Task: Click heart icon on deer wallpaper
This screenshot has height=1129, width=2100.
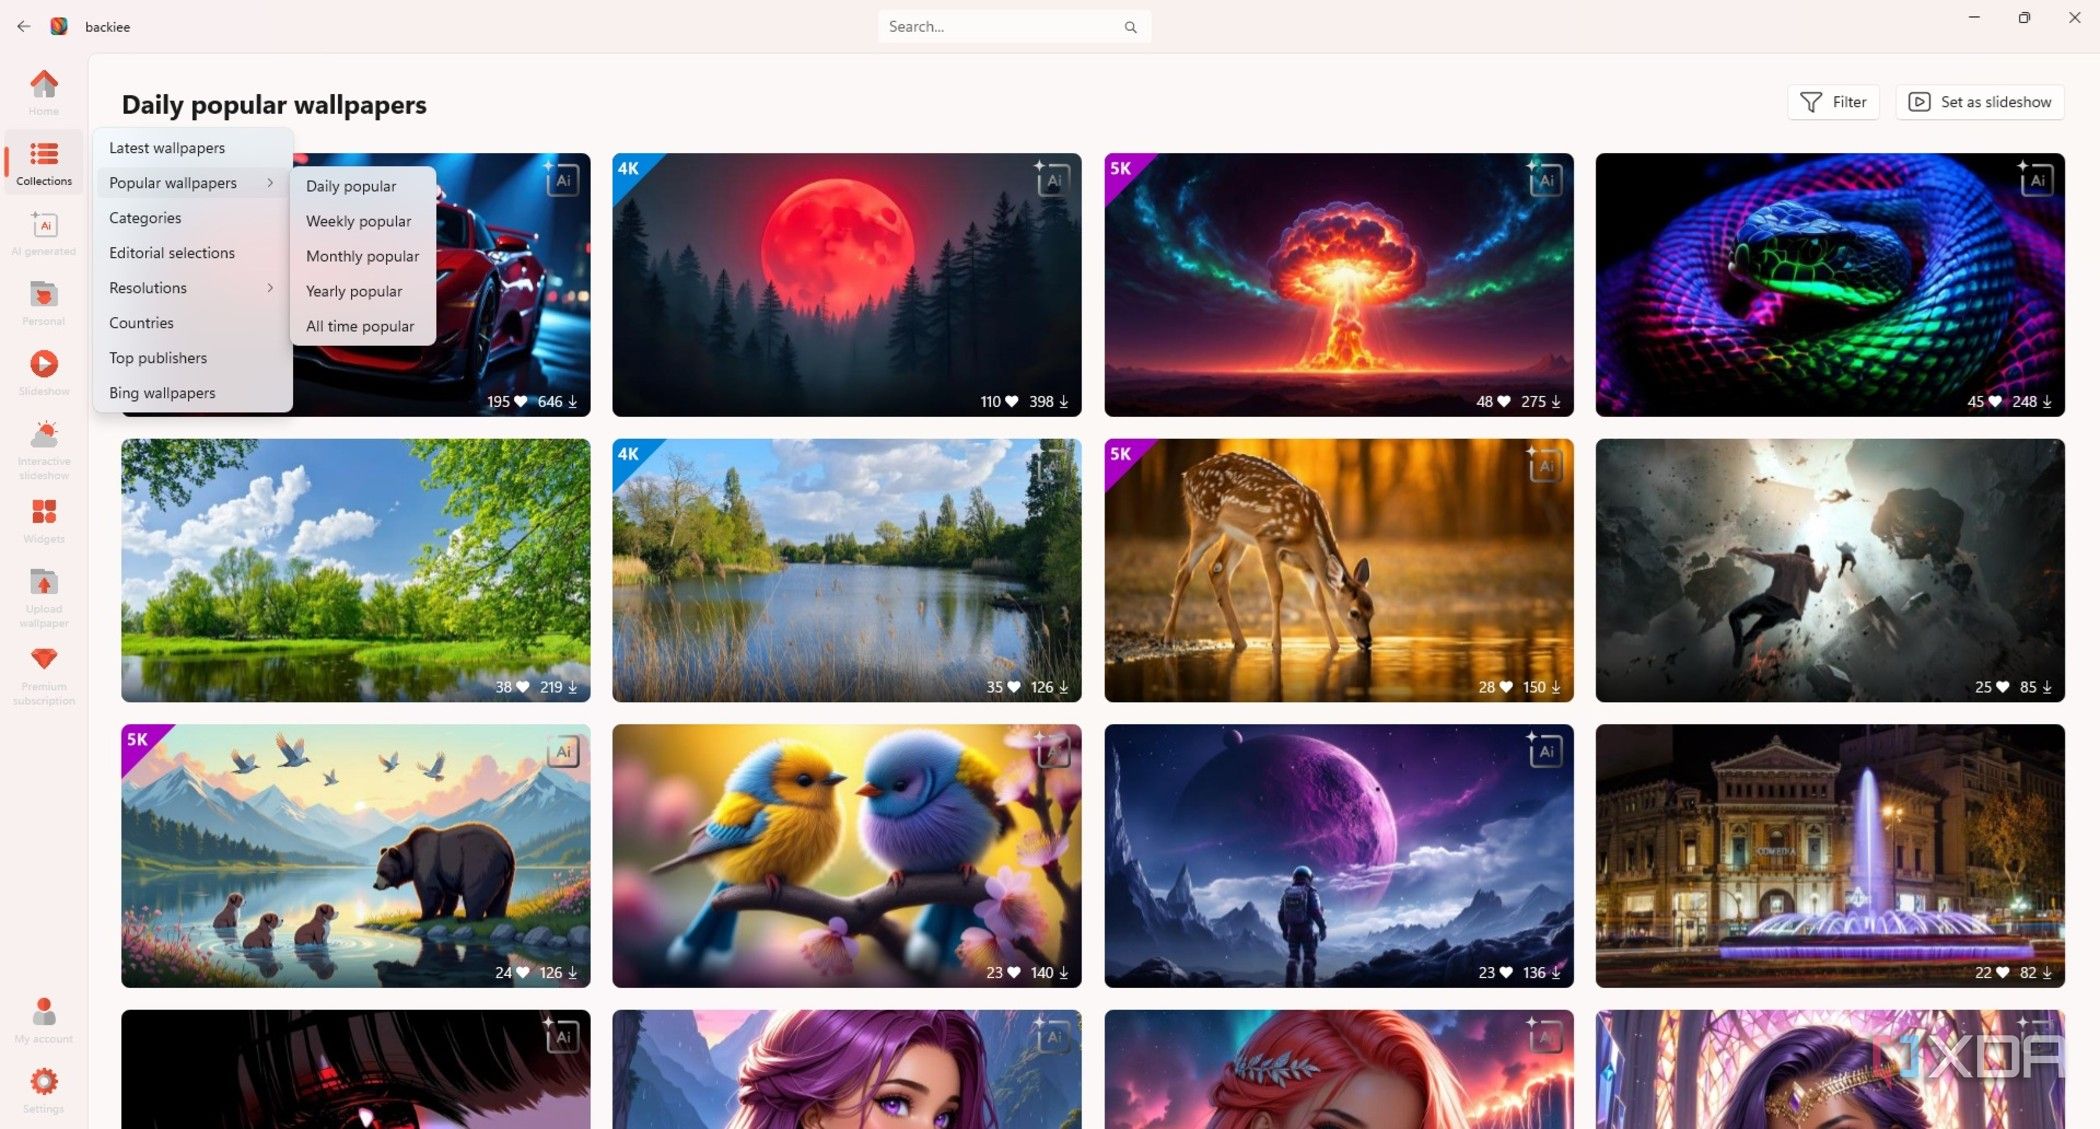Action: tap(1506, 687)
